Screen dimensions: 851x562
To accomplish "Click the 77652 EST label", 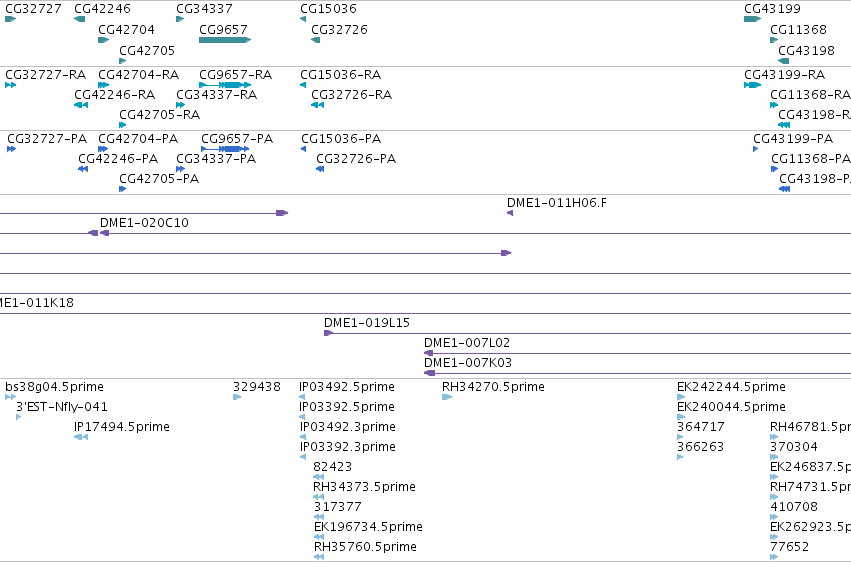I will (x=790, y=547).
